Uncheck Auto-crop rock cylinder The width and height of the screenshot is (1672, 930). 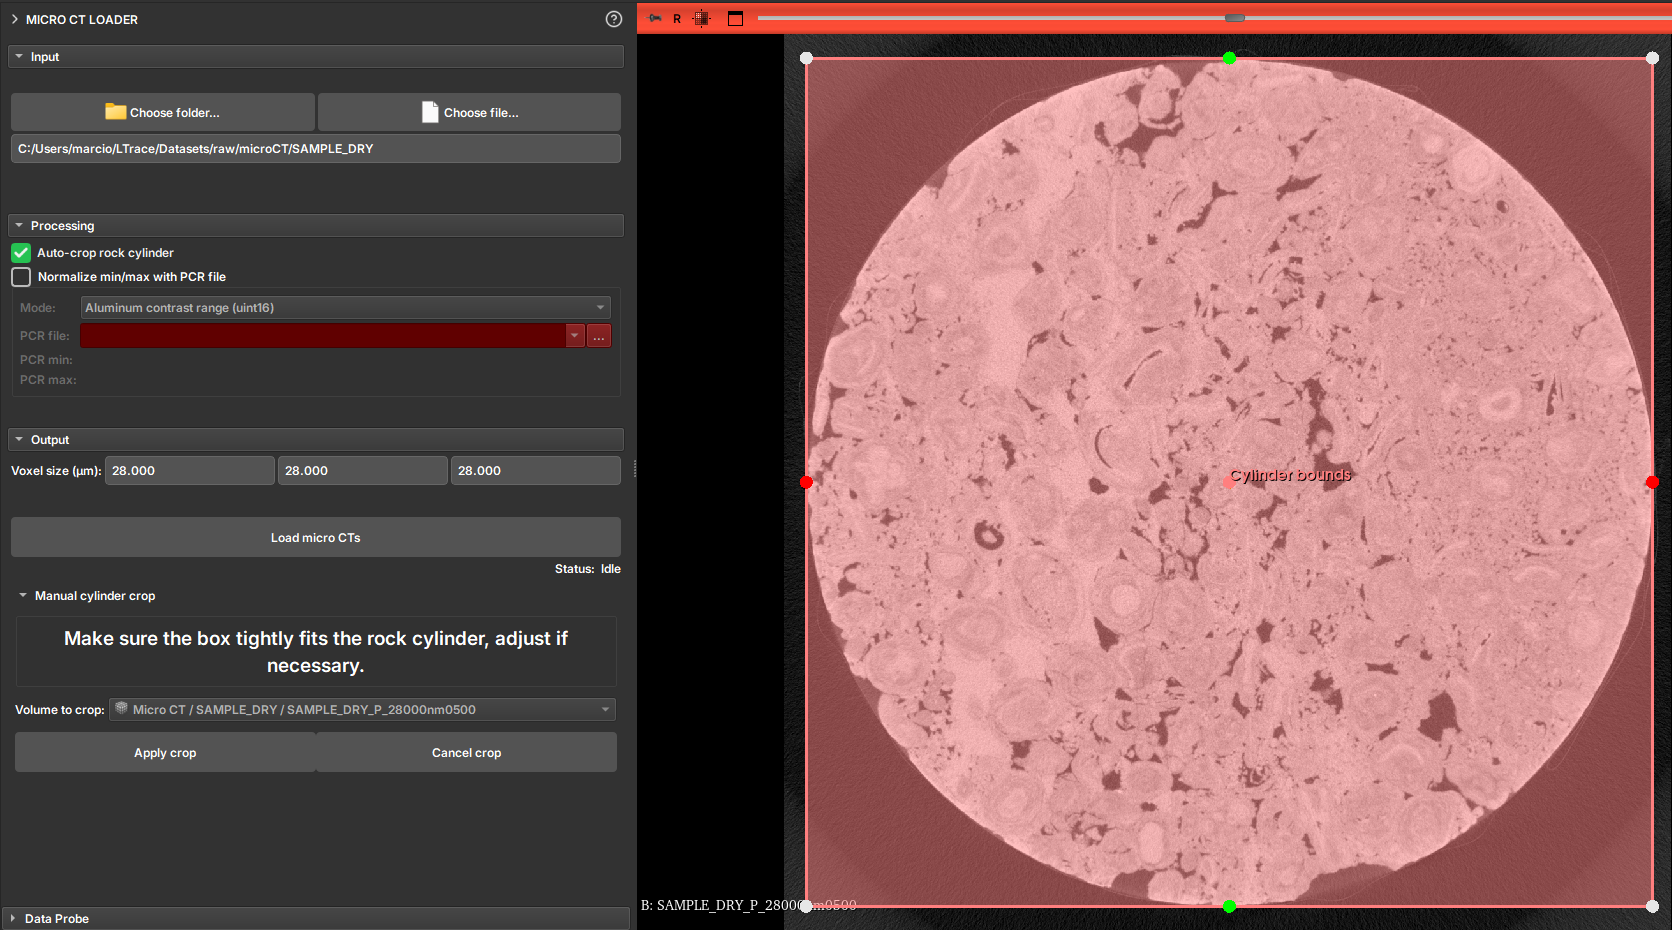(x=21, y=253)
